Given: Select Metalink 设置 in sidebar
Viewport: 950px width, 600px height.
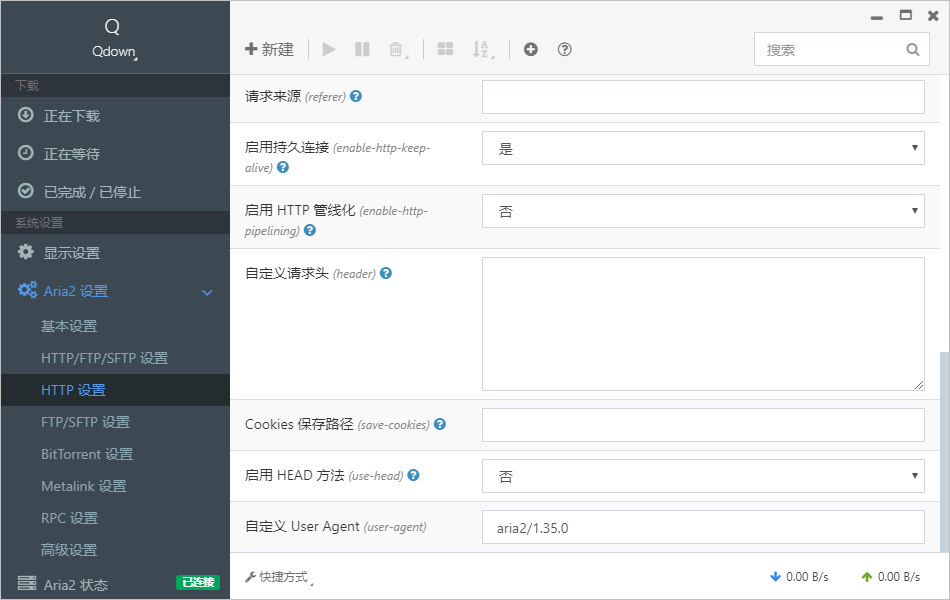Looking at the screenshot, I should [115, 486].
